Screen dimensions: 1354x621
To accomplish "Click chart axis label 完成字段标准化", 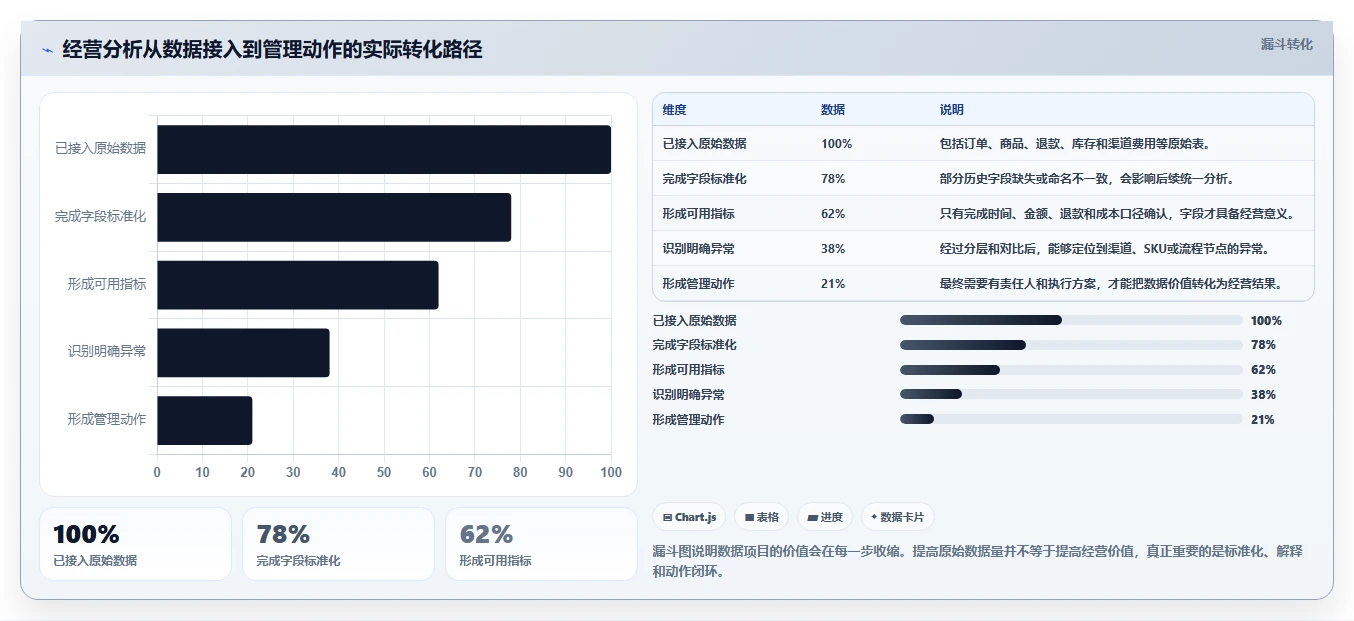I will point(100,217).
